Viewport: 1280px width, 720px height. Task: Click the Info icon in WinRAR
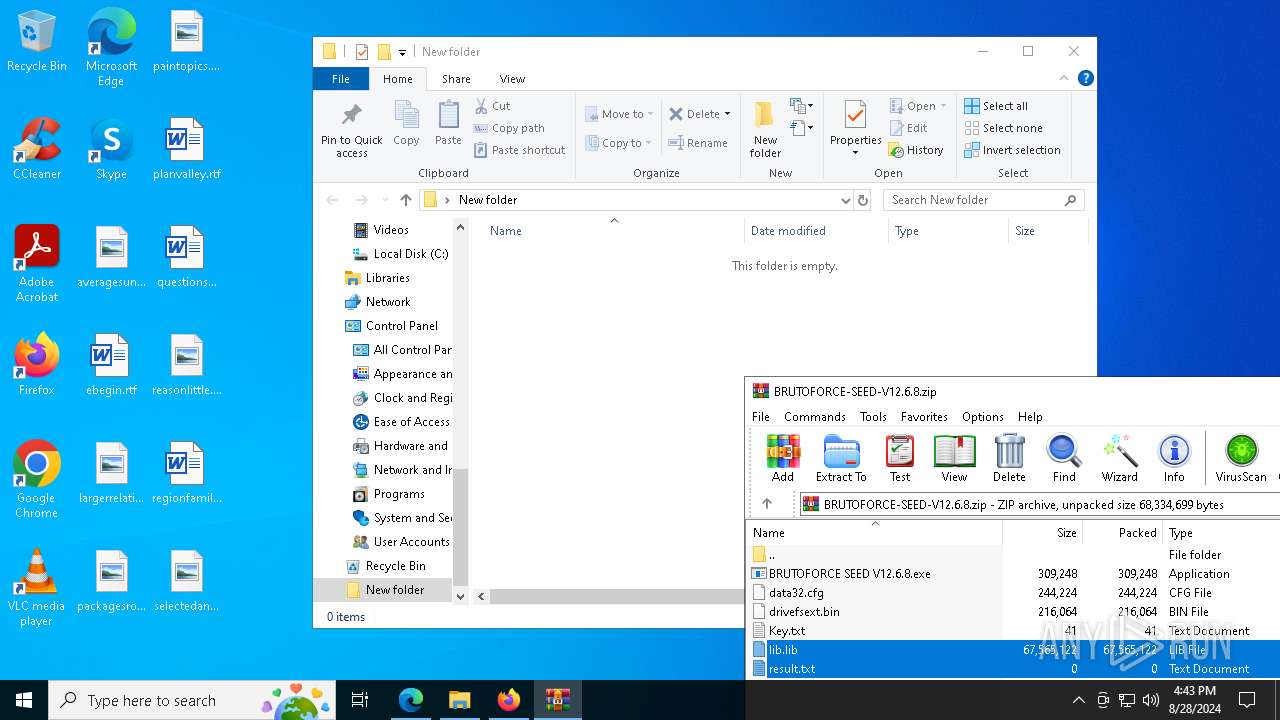pos(1174,459)
